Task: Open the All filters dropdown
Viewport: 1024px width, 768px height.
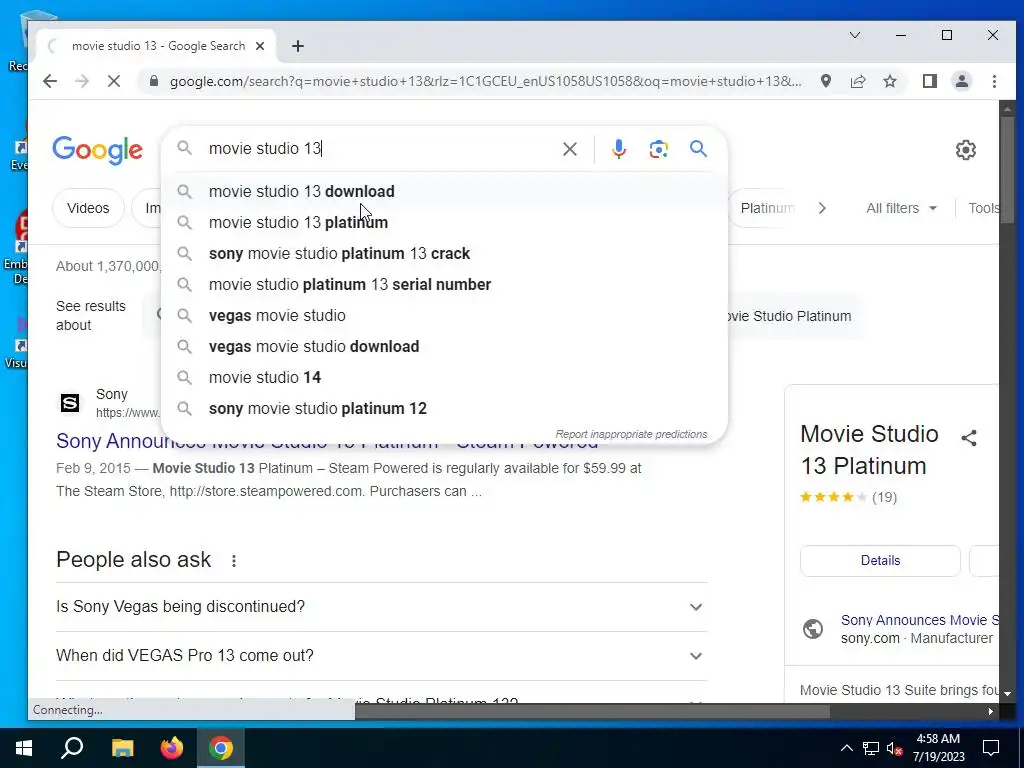Action: pos(901,208)
